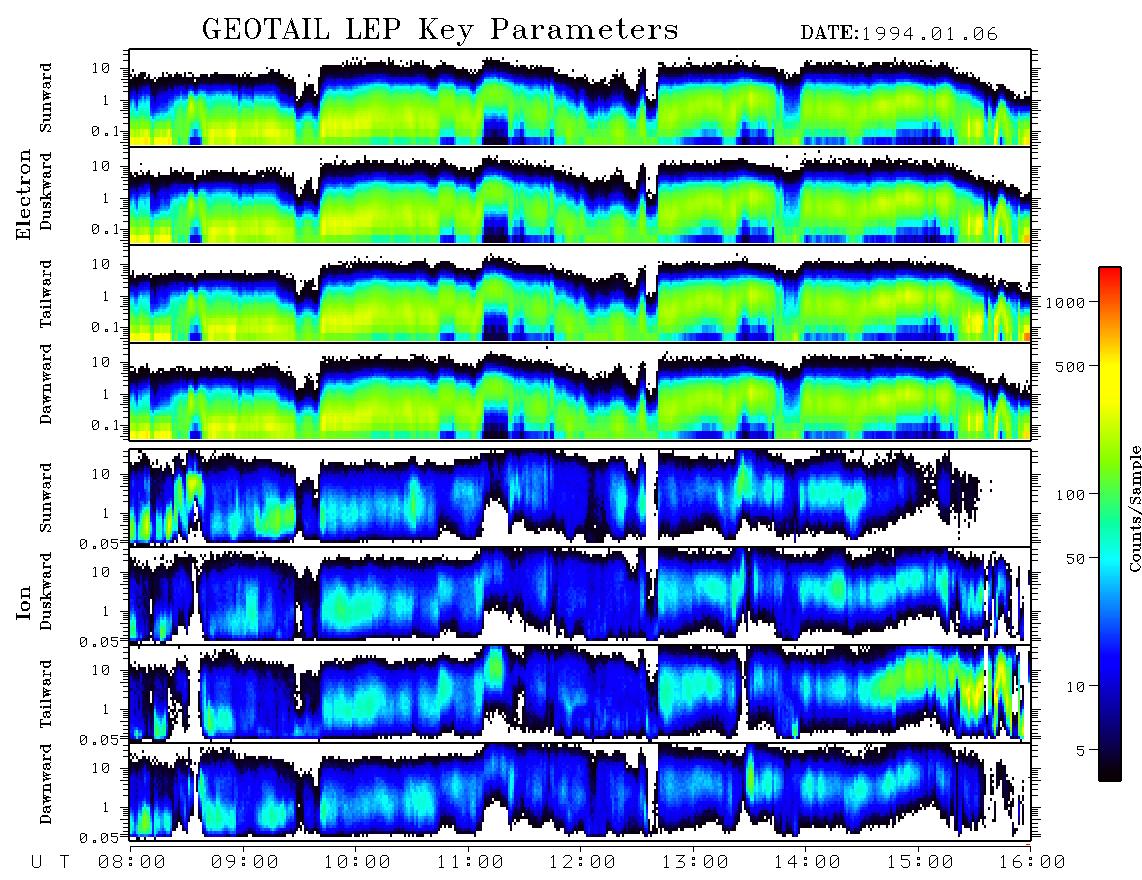Image resolution: width=1142 pixels, height=880 pixels.
Task: Click the "U T" time axis label
Action: (50, 862)
